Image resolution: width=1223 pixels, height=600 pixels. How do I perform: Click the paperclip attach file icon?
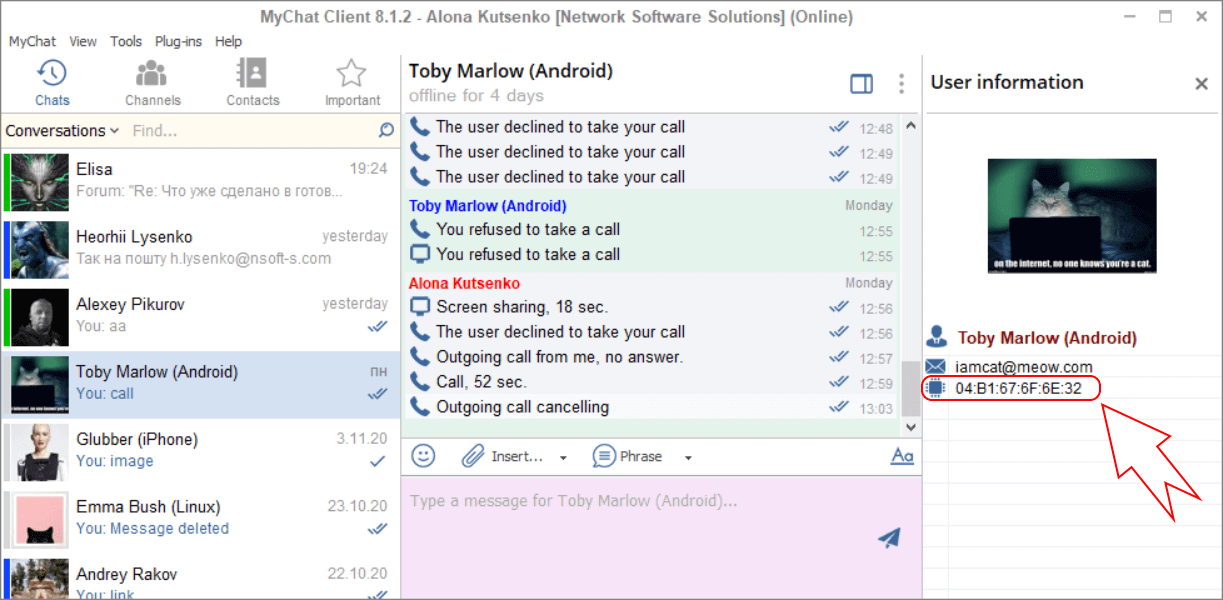472,456
